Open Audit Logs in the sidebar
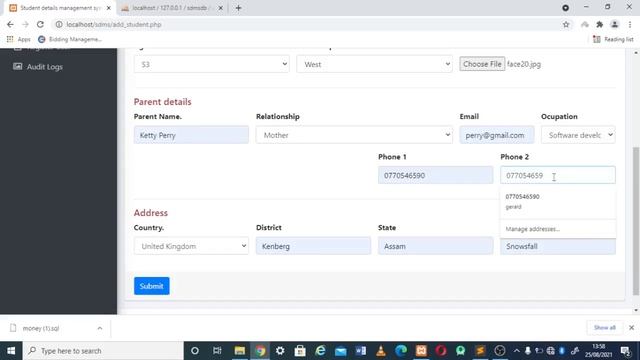640x360 pixels. pos(44,67)
